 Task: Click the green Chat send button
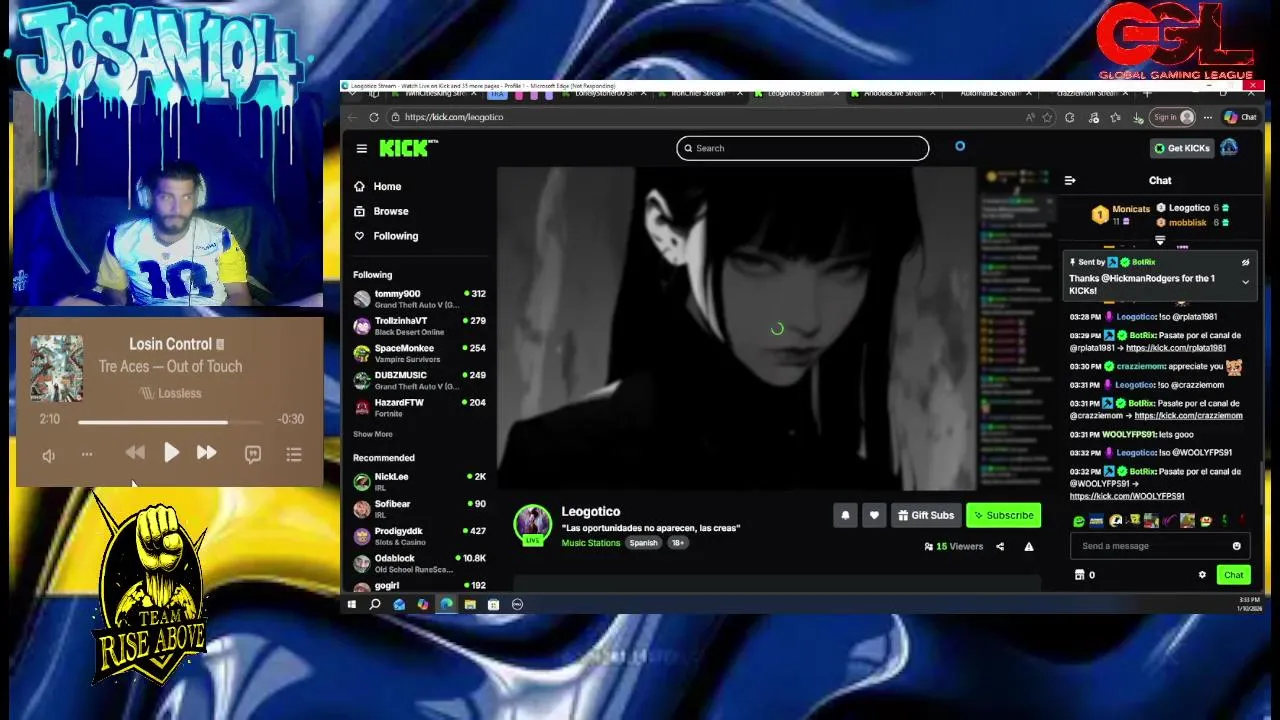[1233, 575]
